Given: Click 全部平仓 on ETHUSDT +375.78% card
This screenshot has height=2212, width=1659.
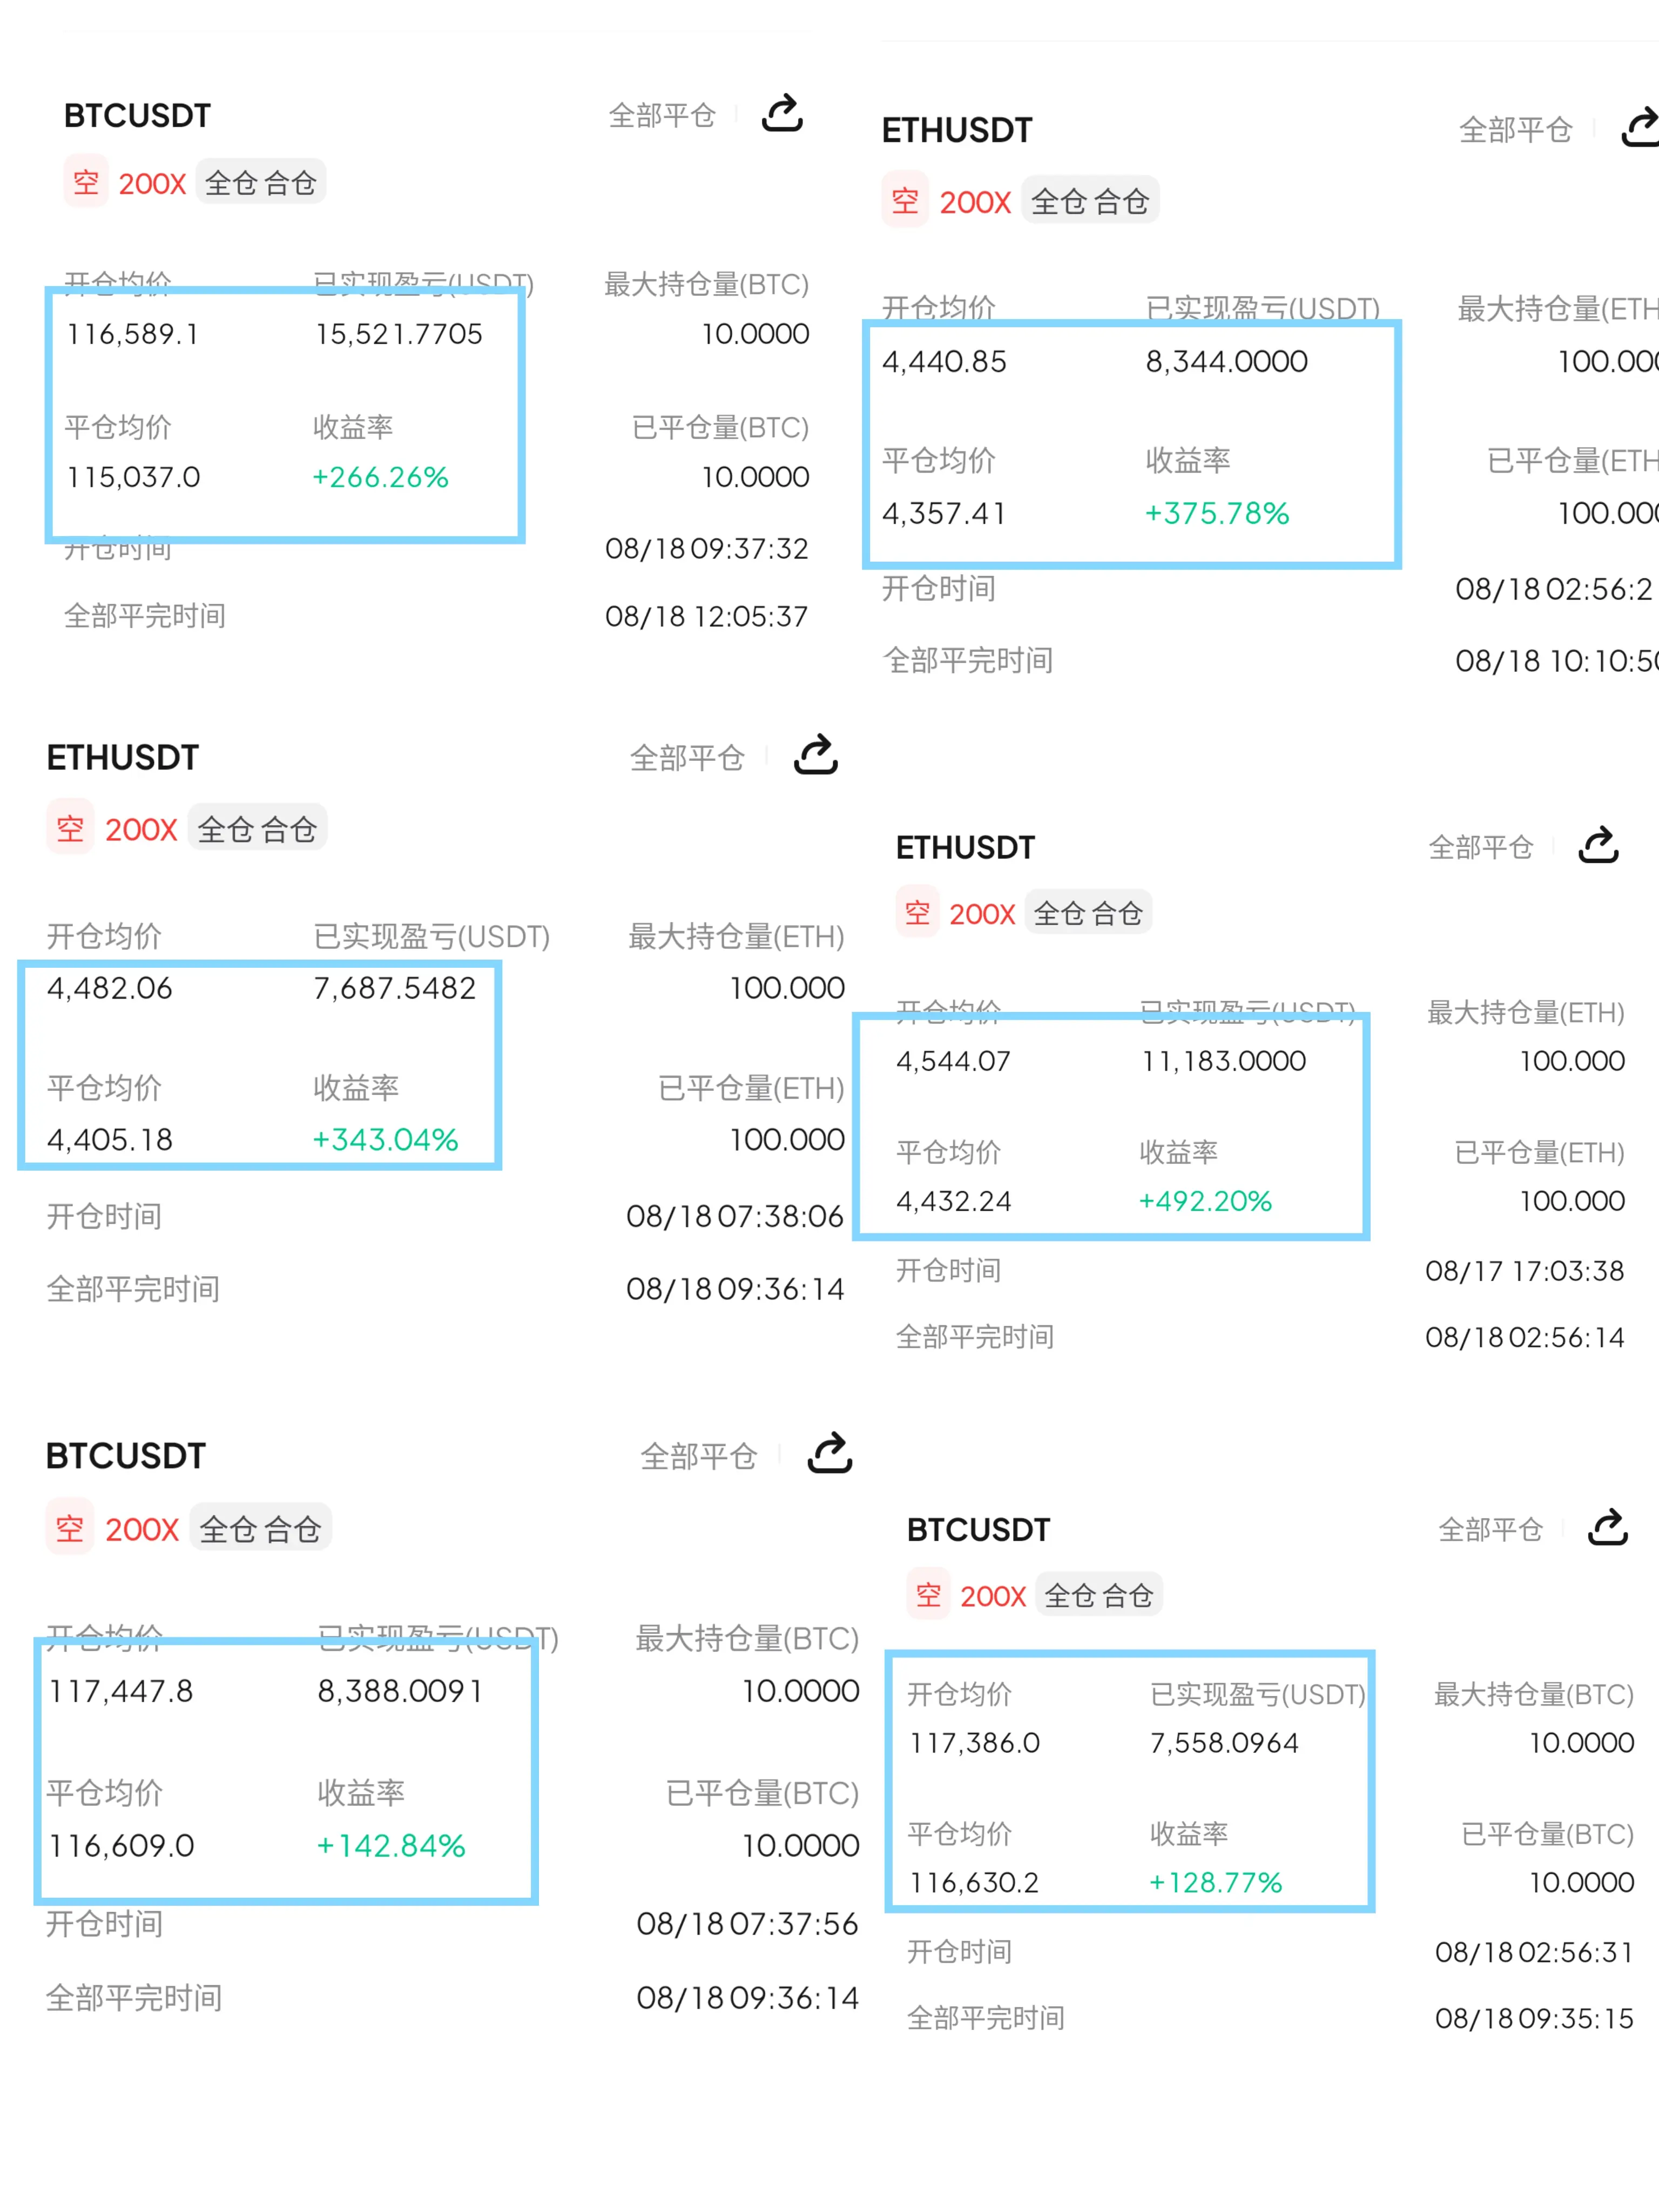Looking at the screenshot, I should point(1515,130).
